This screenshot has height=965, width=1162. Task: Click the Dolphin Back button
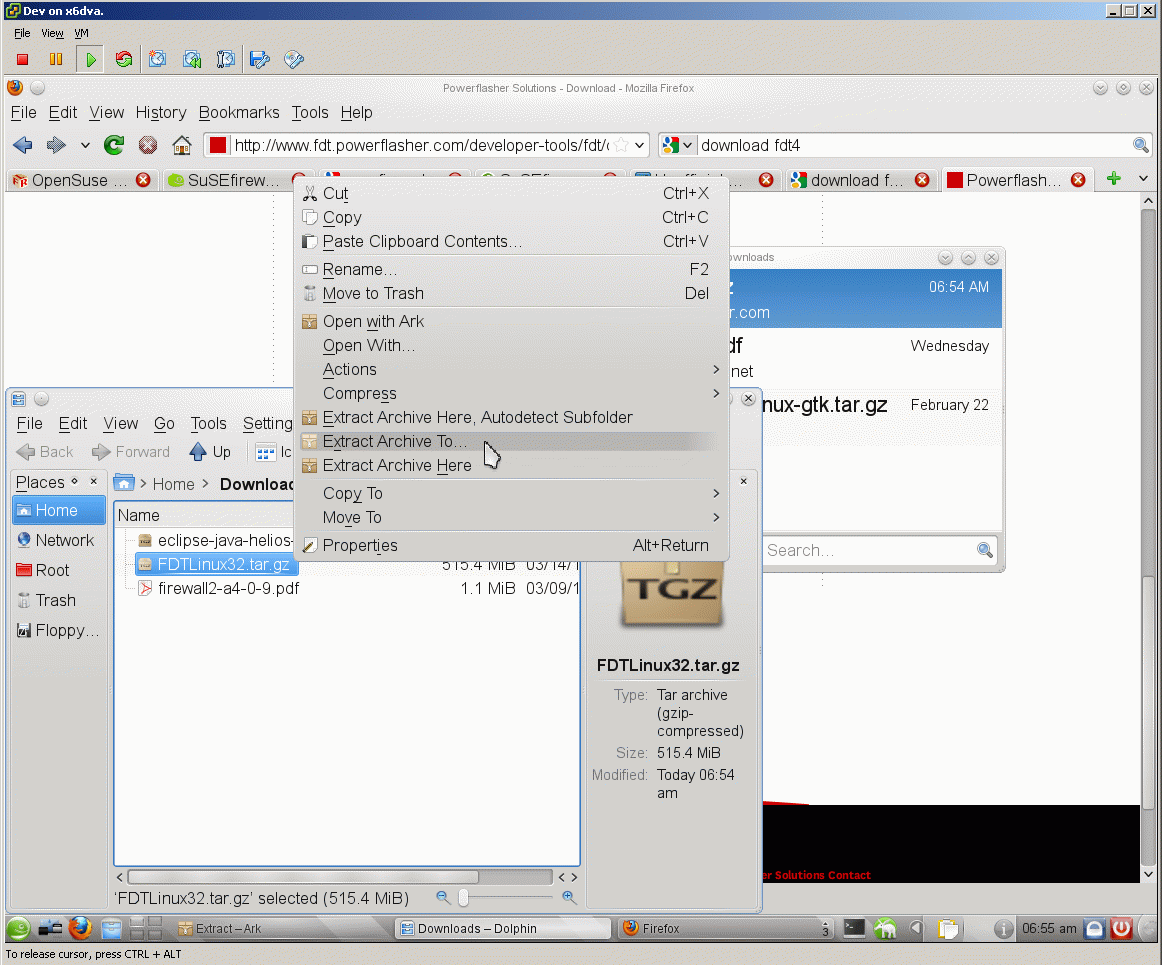(x=44, y=451)
